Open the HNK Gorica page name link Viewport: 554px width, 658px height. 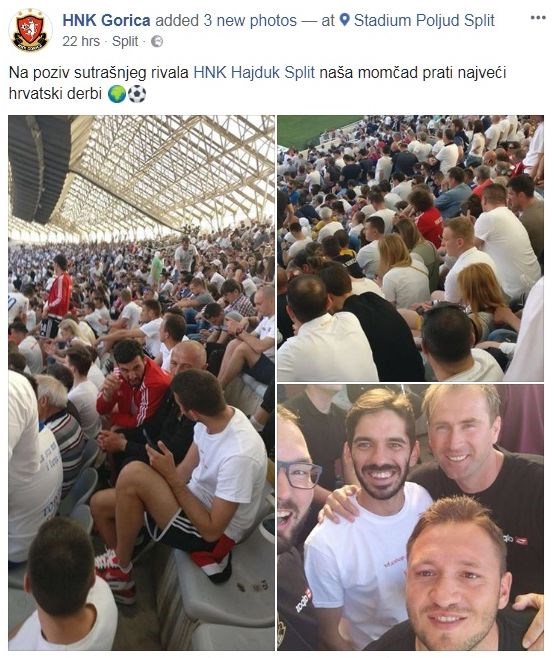(x=106, y=20)
